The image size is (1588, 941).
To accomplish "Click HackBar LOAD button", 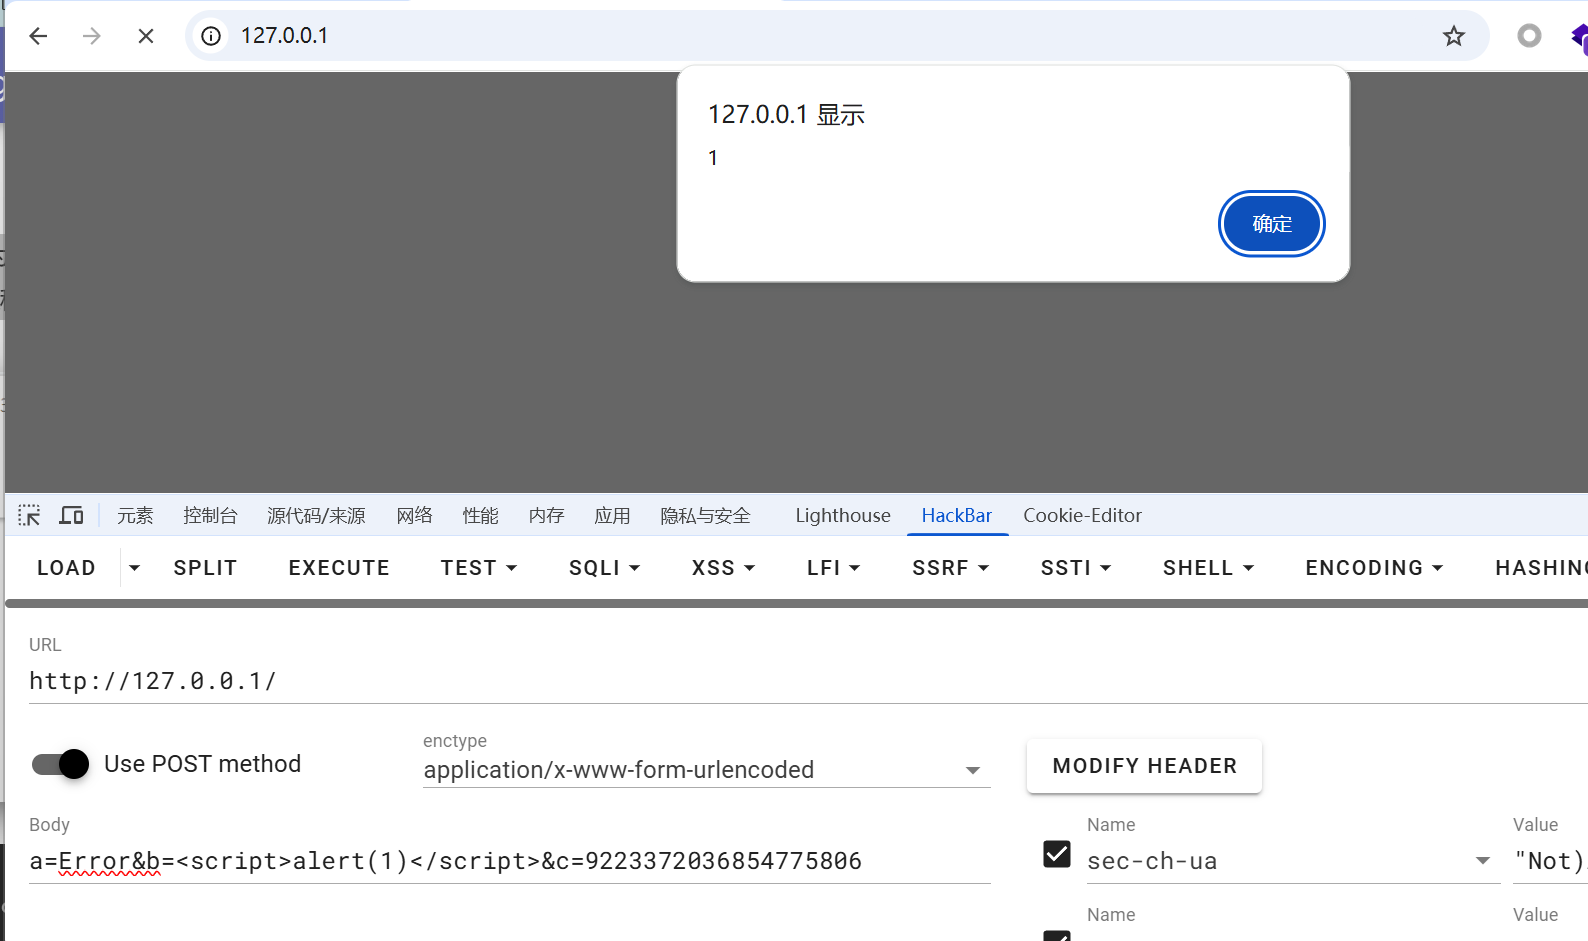I will pyautogui.click(x=66, y=568).
